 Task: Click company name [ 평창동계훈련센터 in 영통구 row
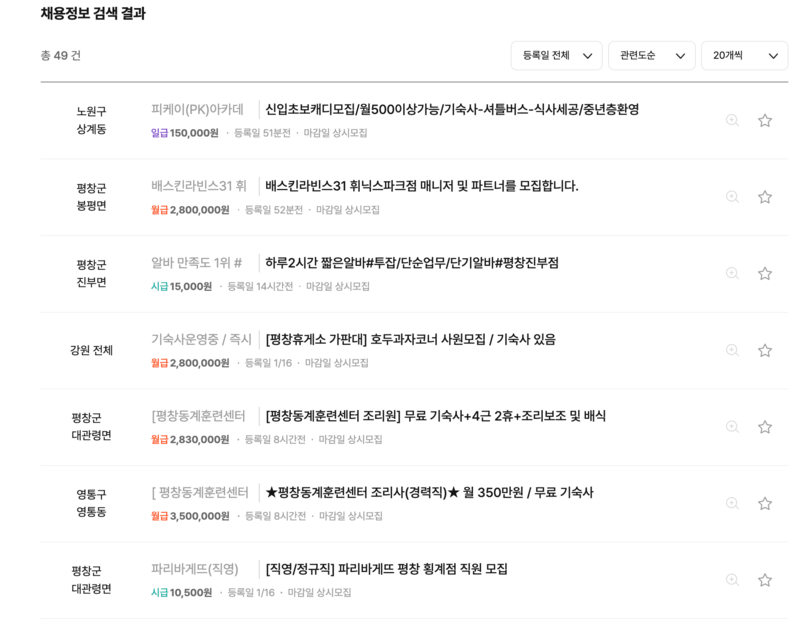click(x=200, y=492)
